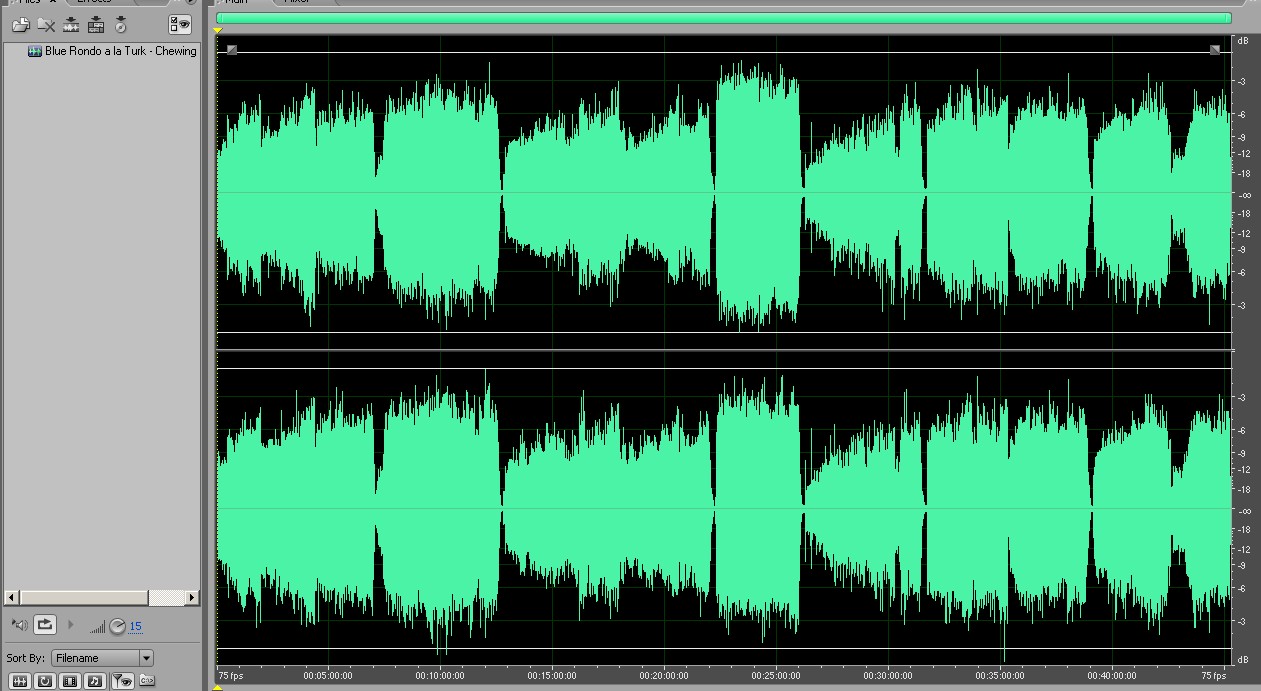Image resolution: width=1261 pixels, height=691 pixels.
Task: Toggle the advanced options eye button
Action: point(180,25)
